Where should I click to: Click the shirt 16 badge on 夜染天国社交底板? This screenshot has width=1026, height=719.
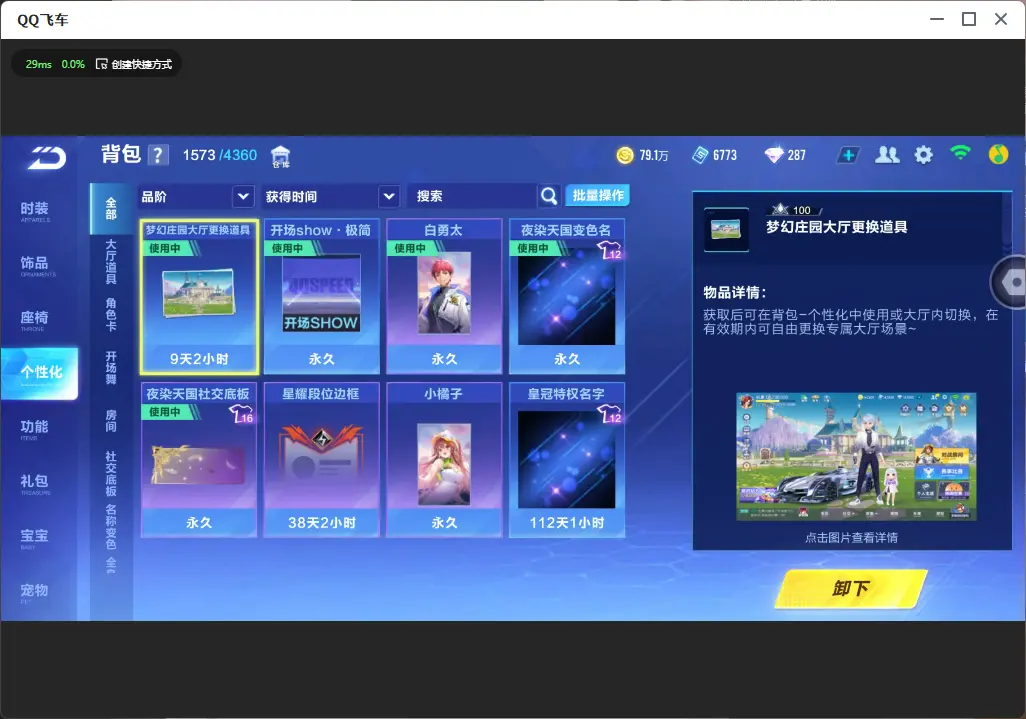point(241,414)
